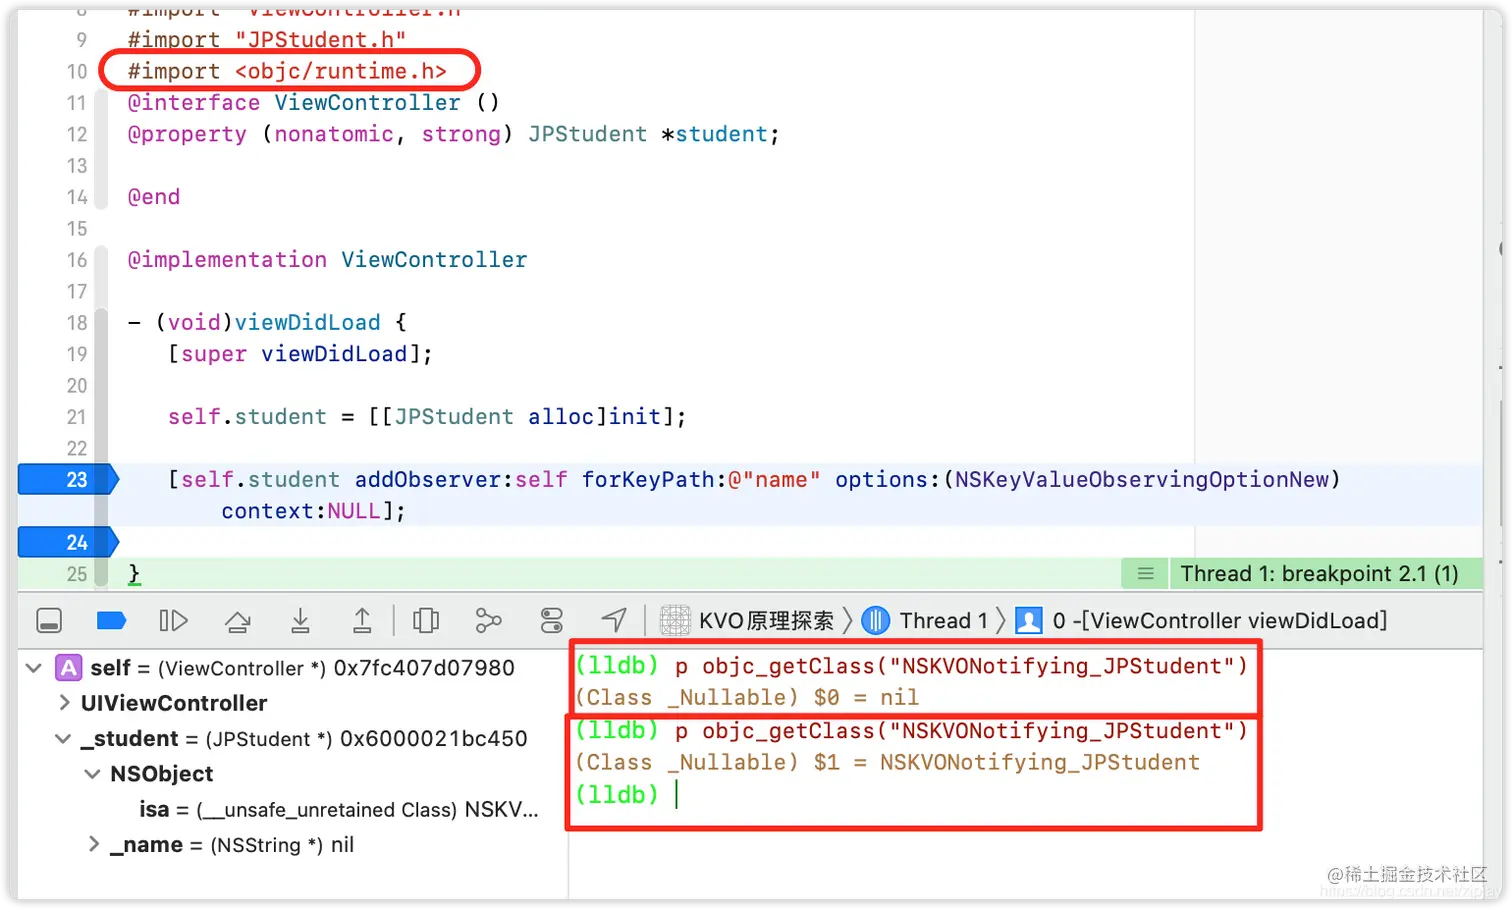The height and width of the screenshot is (909, 1512).
Task: Open the Environment Overrides control
Action: [552, 621]
